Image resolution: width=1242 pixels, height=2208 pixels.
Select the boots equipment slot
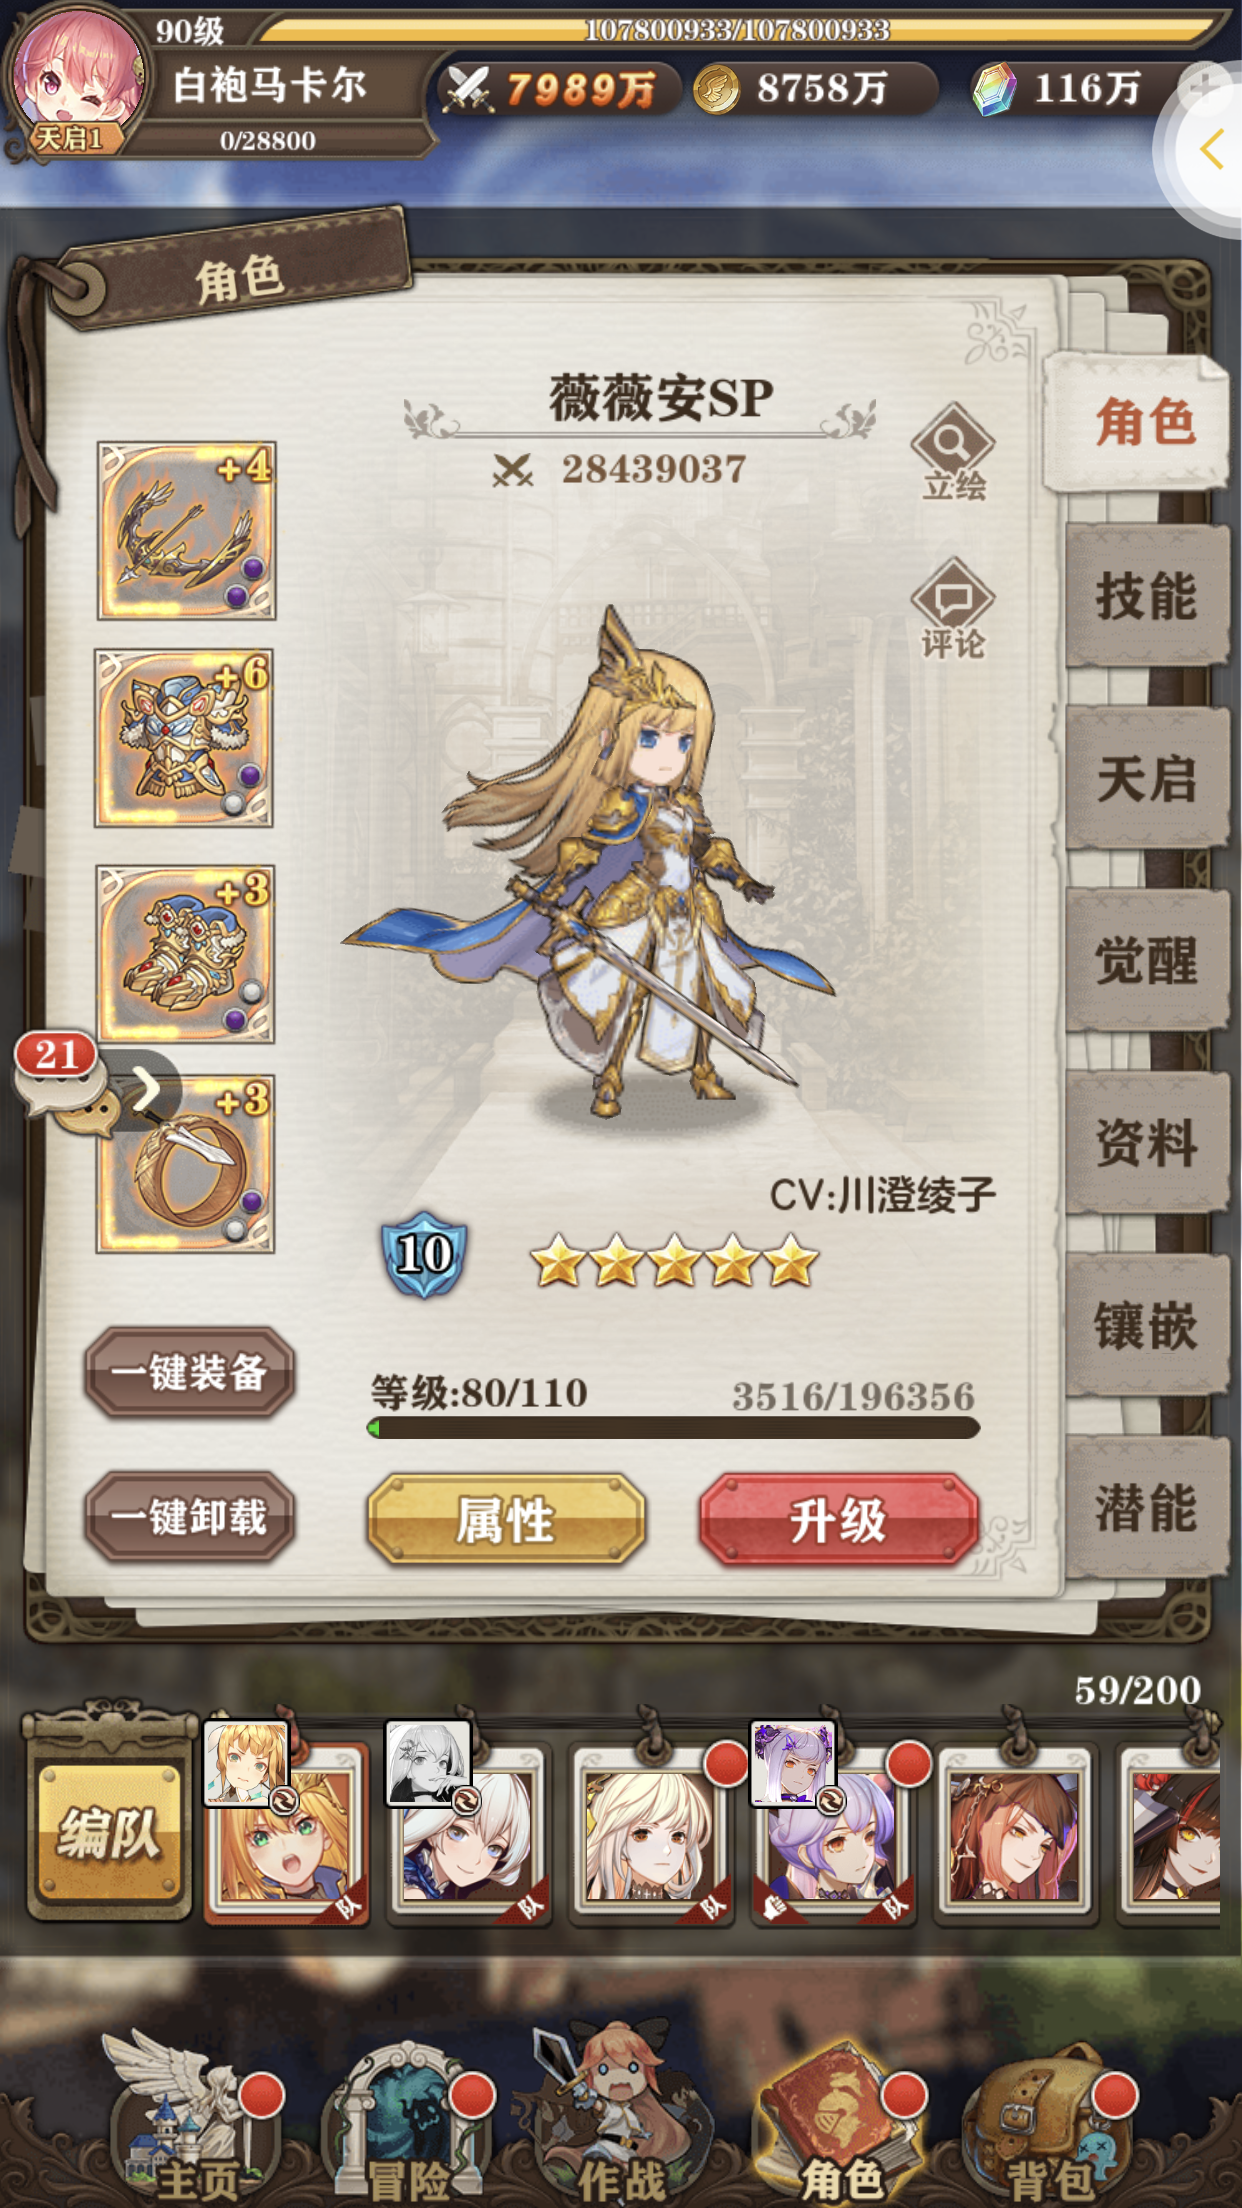coord(186,954)
